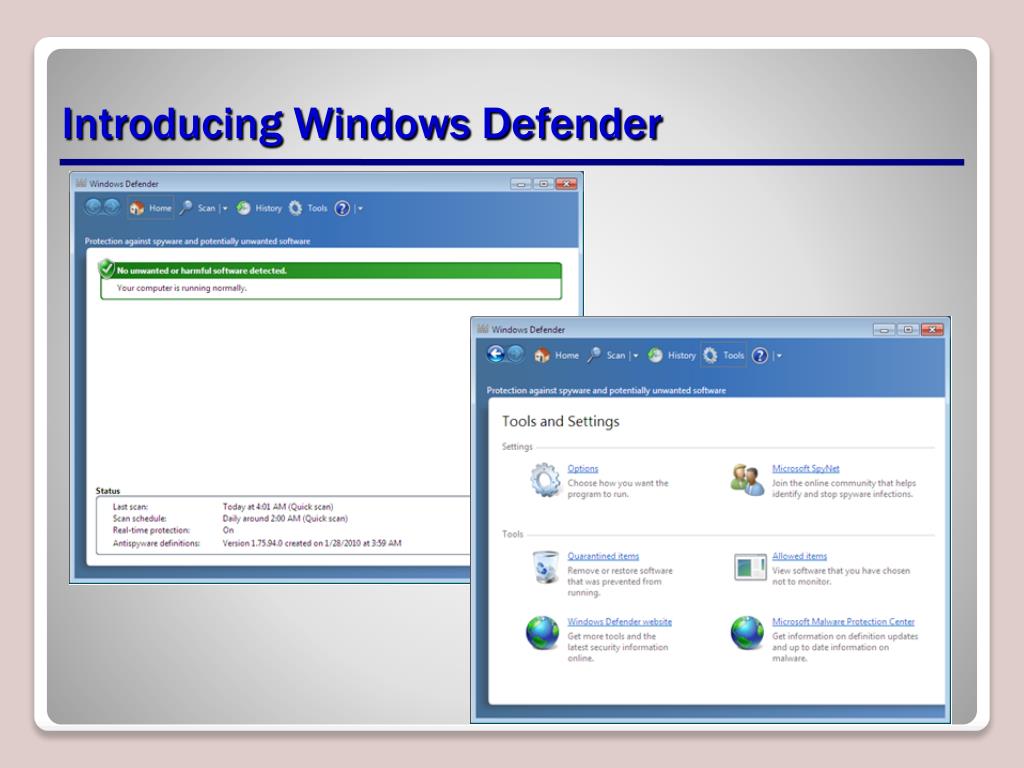1024x768 pixels.
Task: Open Scan dropdown in Tools and Settings window
Action: 635,356
